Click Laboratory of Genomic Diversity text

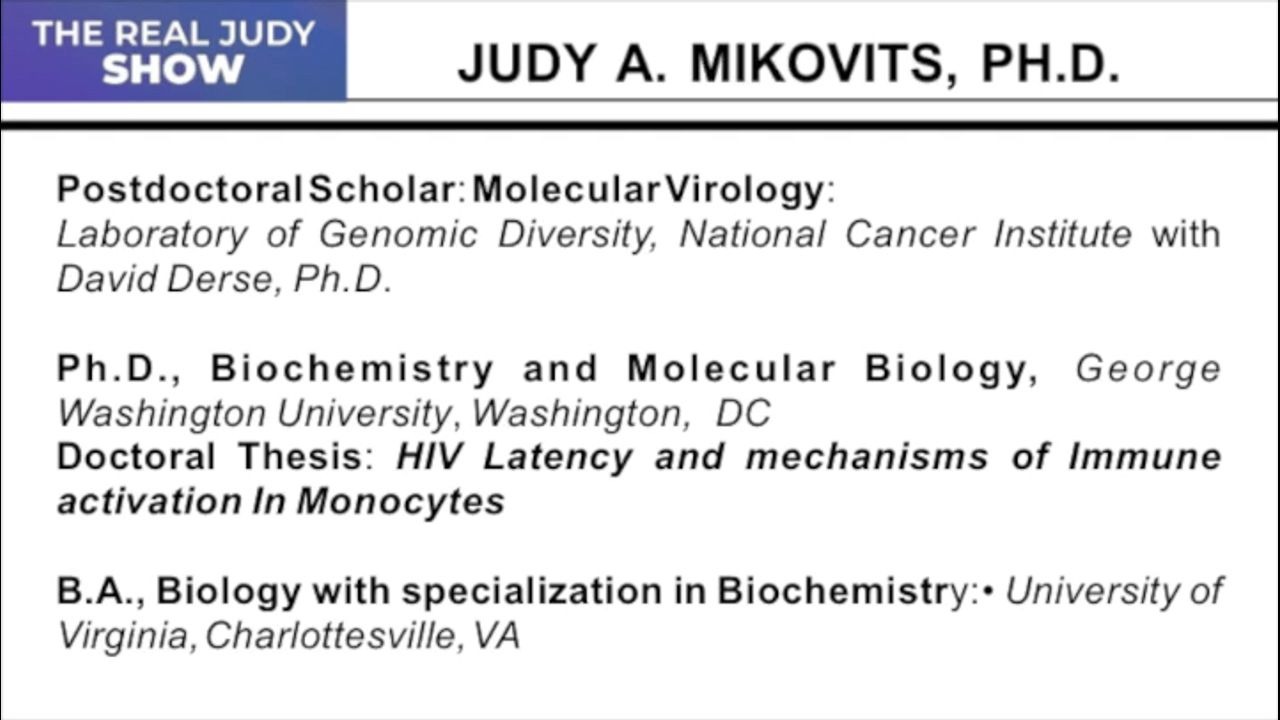point(361,234)
